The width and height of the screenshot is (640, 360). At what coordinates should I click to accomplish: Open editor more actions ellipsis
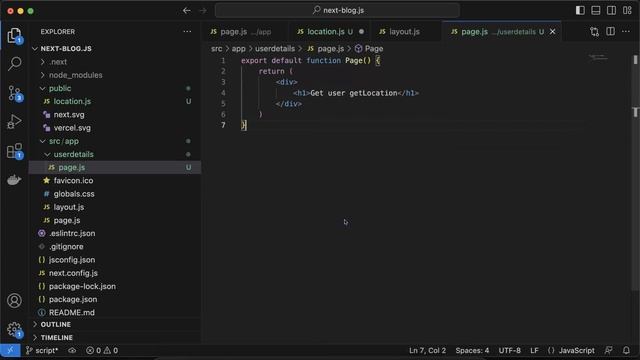(626, 31)
